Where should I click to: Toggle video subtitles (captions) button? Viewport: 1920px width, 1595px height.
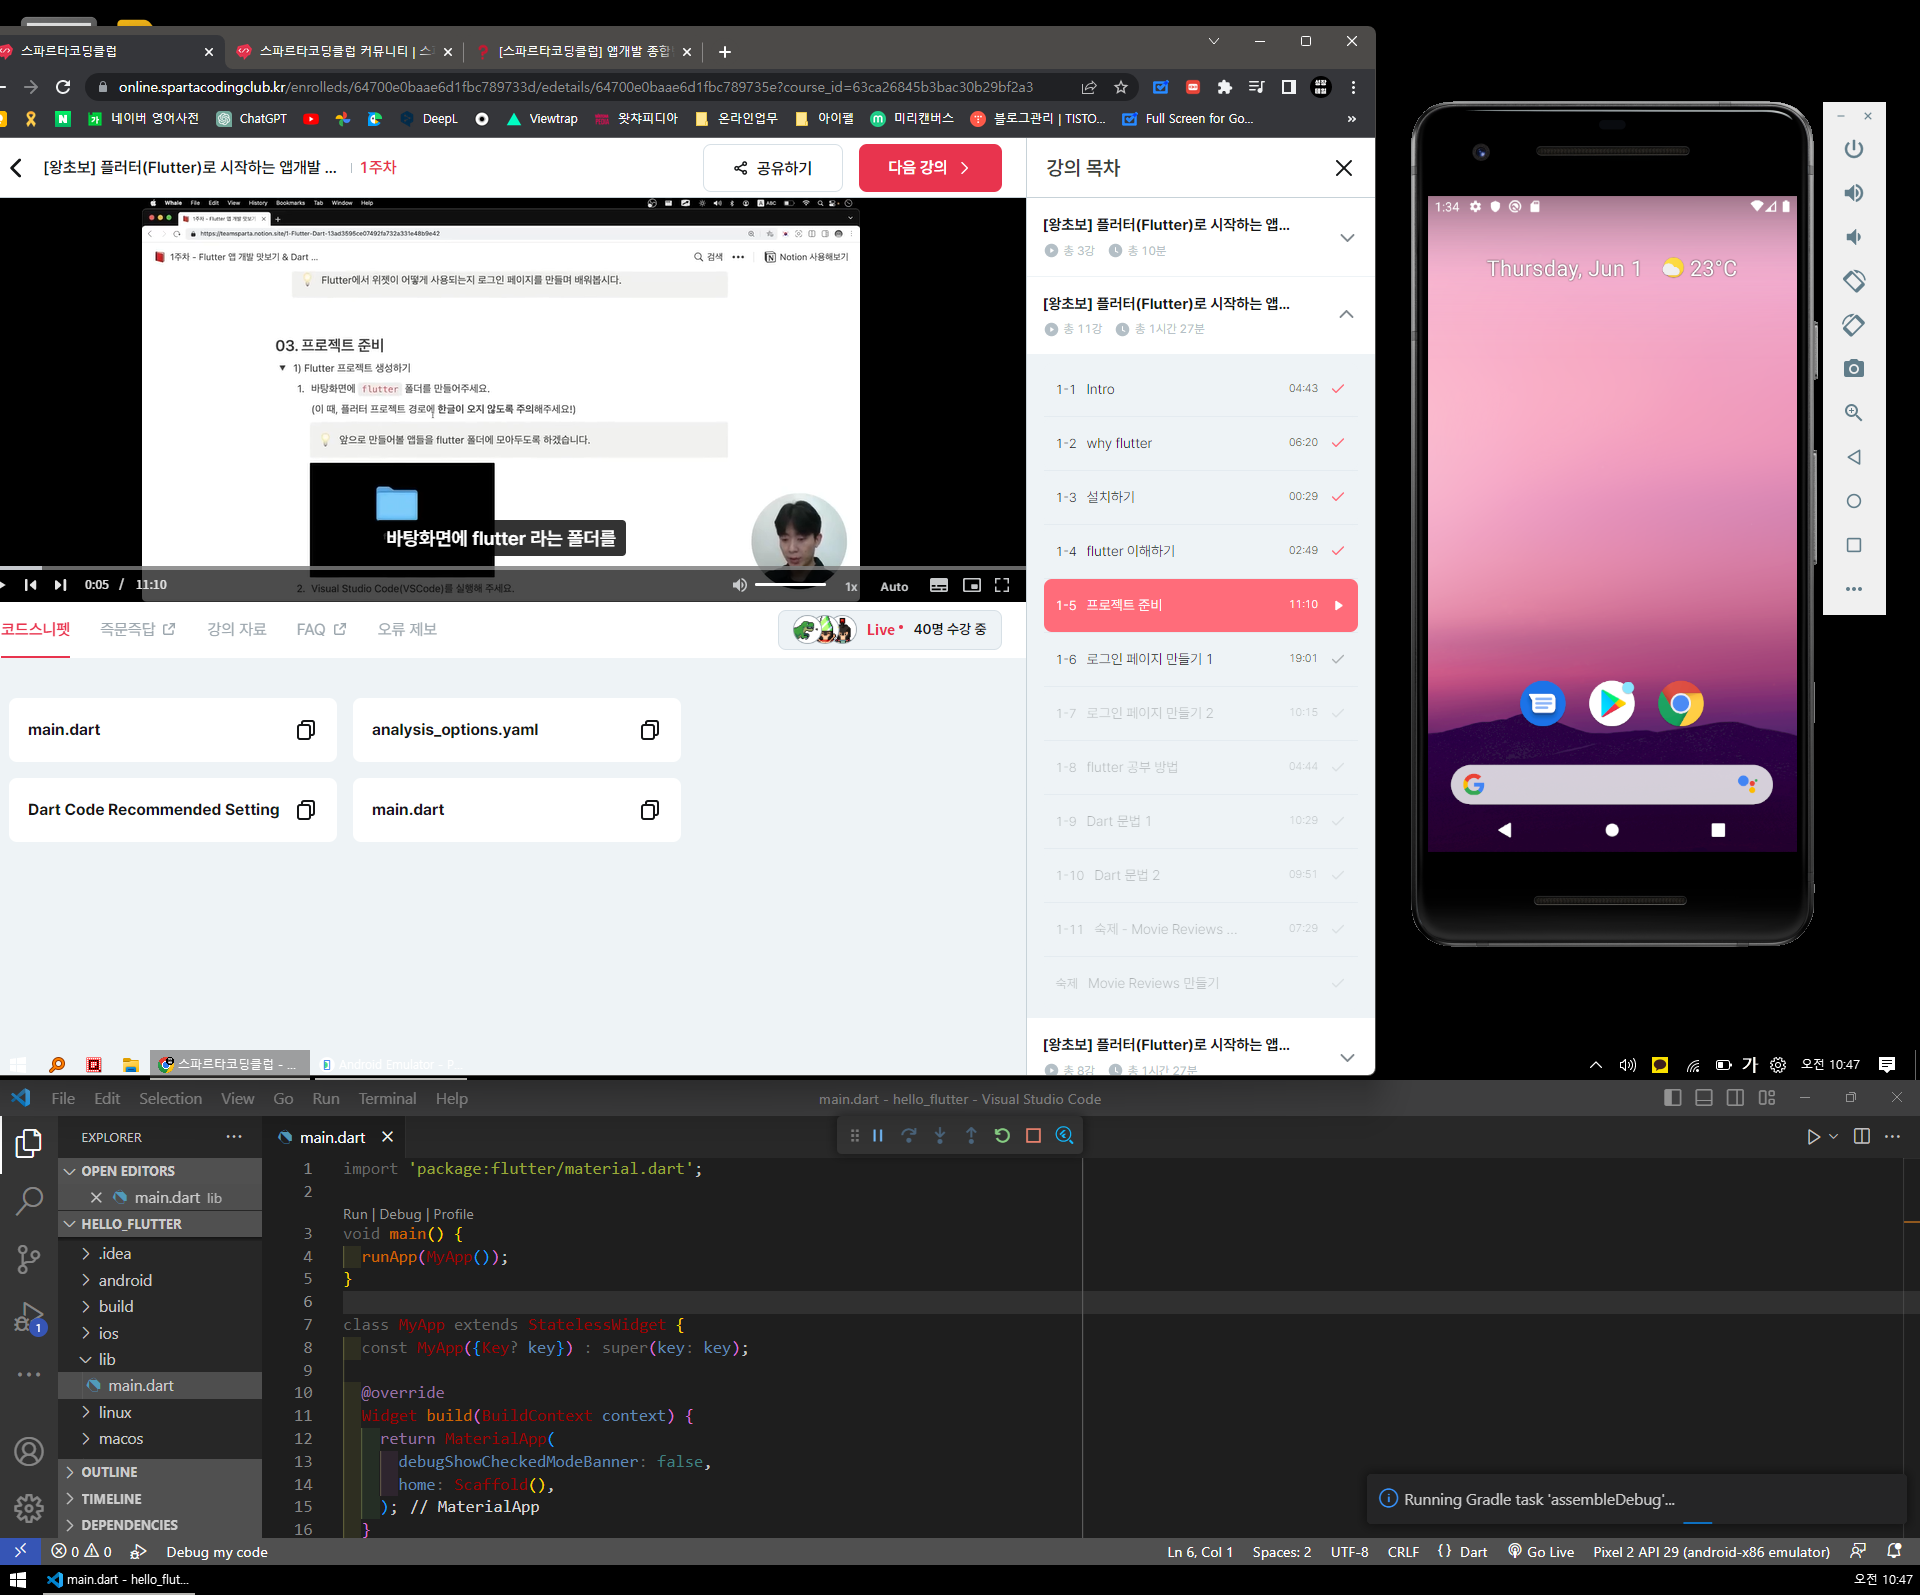pyautogui.click(x=939, y=585)
